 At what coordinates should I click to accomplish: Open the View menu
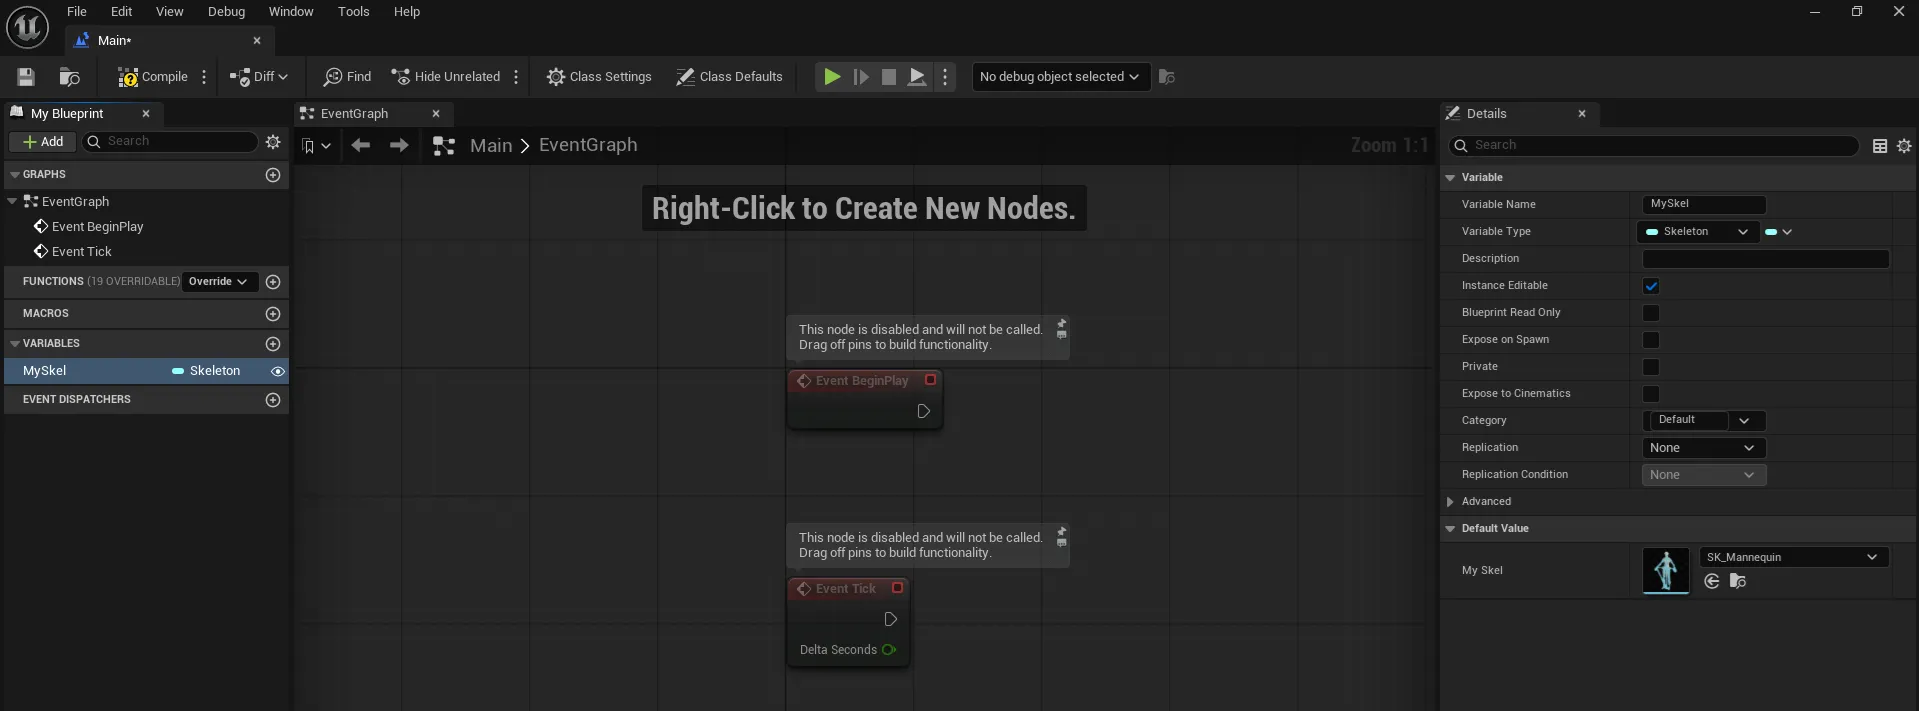point(169,12)
